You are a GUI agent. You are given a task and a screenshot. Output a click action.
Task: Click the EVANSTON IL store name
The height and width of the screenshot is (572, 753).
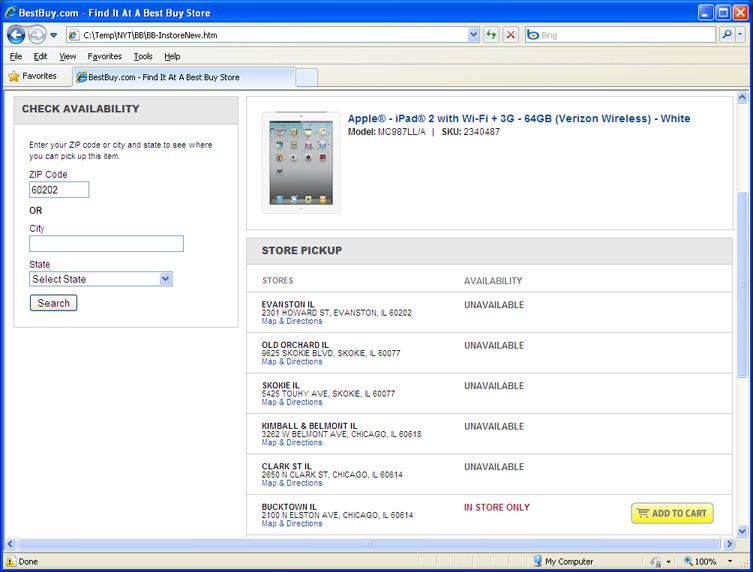tap(288, 304)
